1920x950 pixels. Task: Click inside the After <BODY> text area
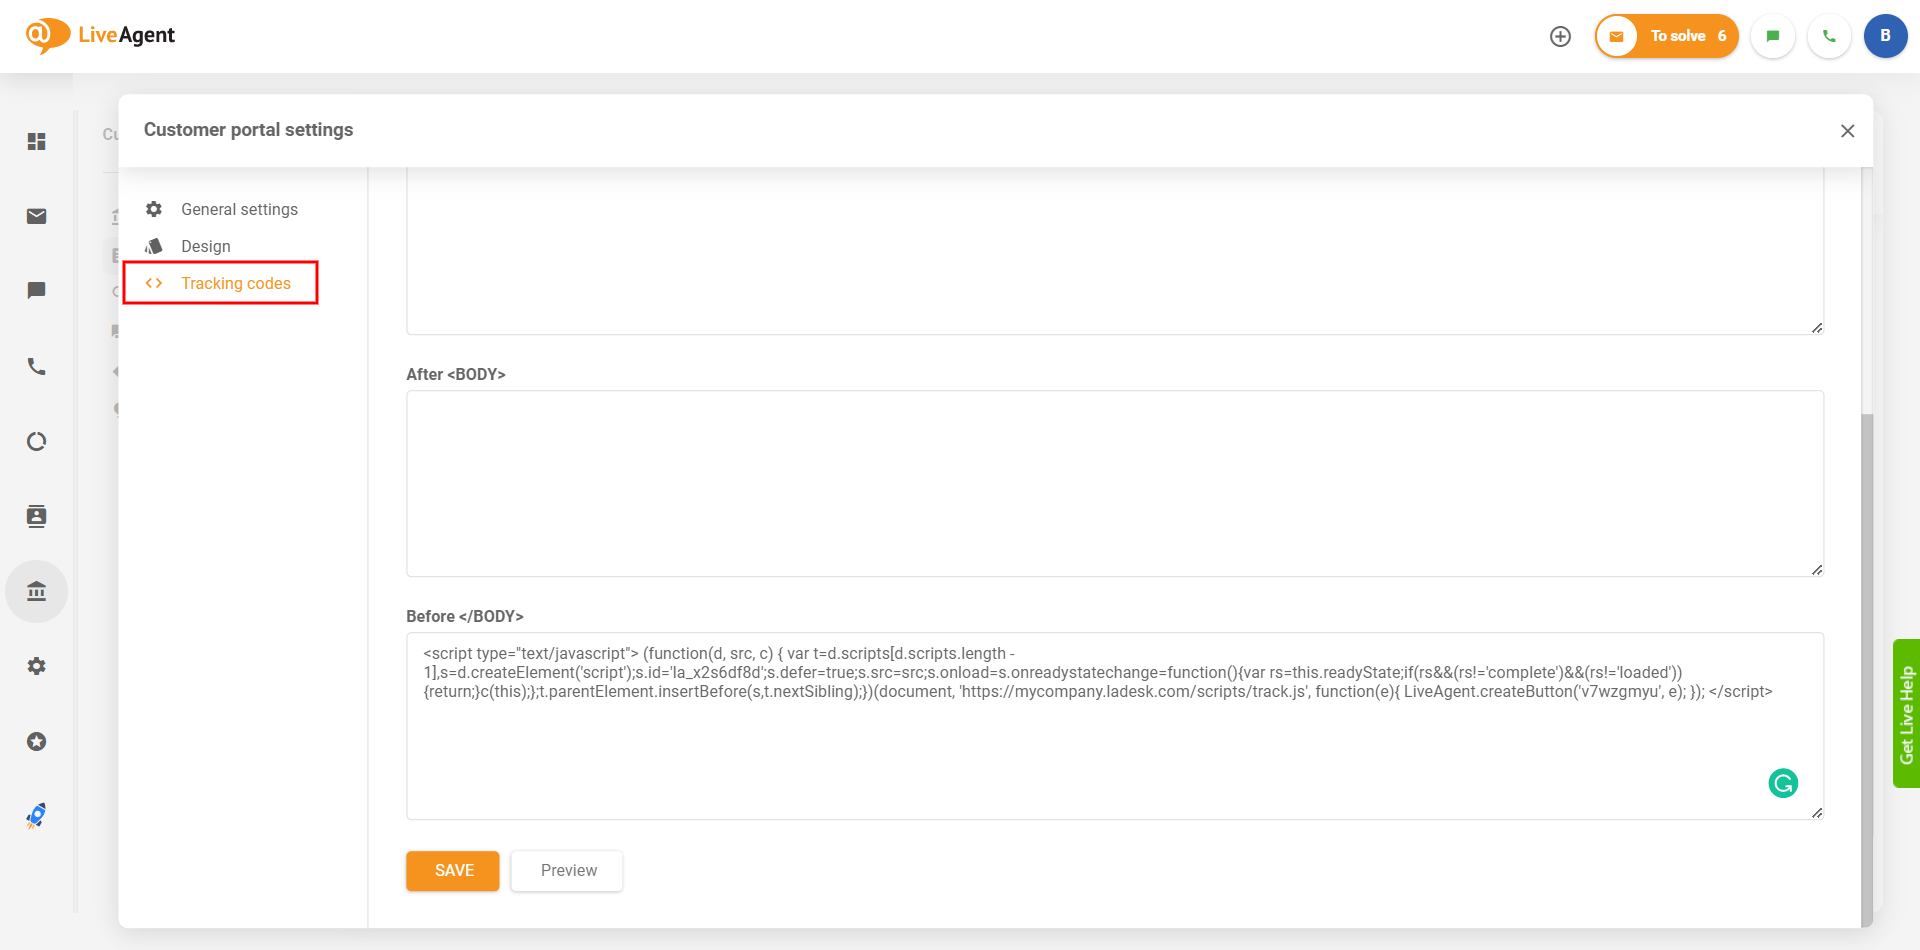pos(1114,483)
